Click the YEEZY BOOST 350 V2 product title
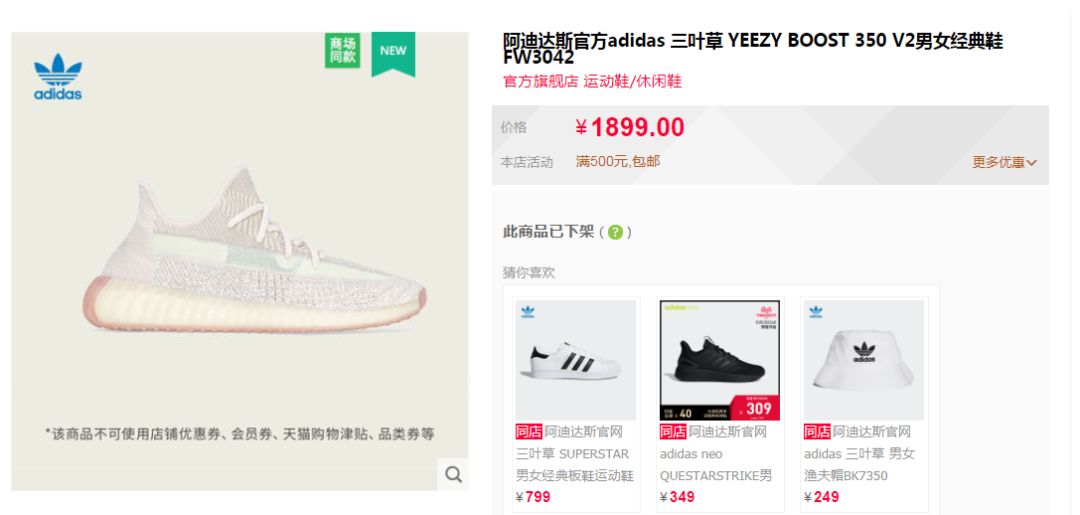 (x=754, y=48)
